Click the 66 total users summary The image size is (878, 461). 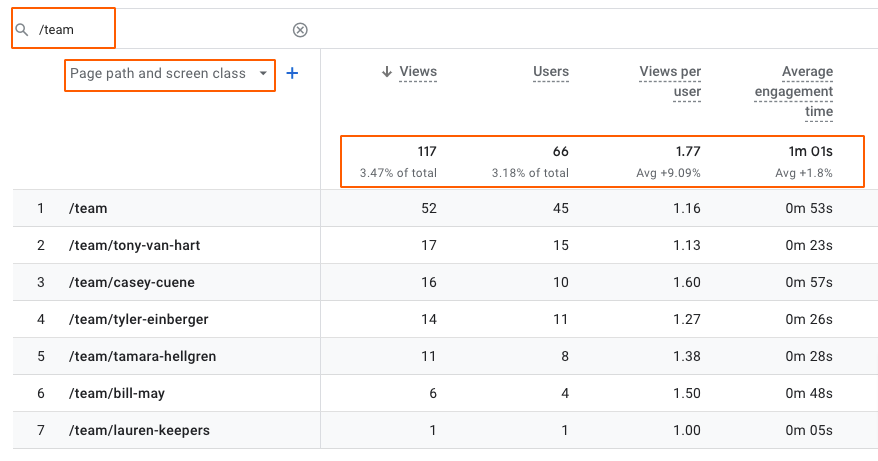coord(560,152)
